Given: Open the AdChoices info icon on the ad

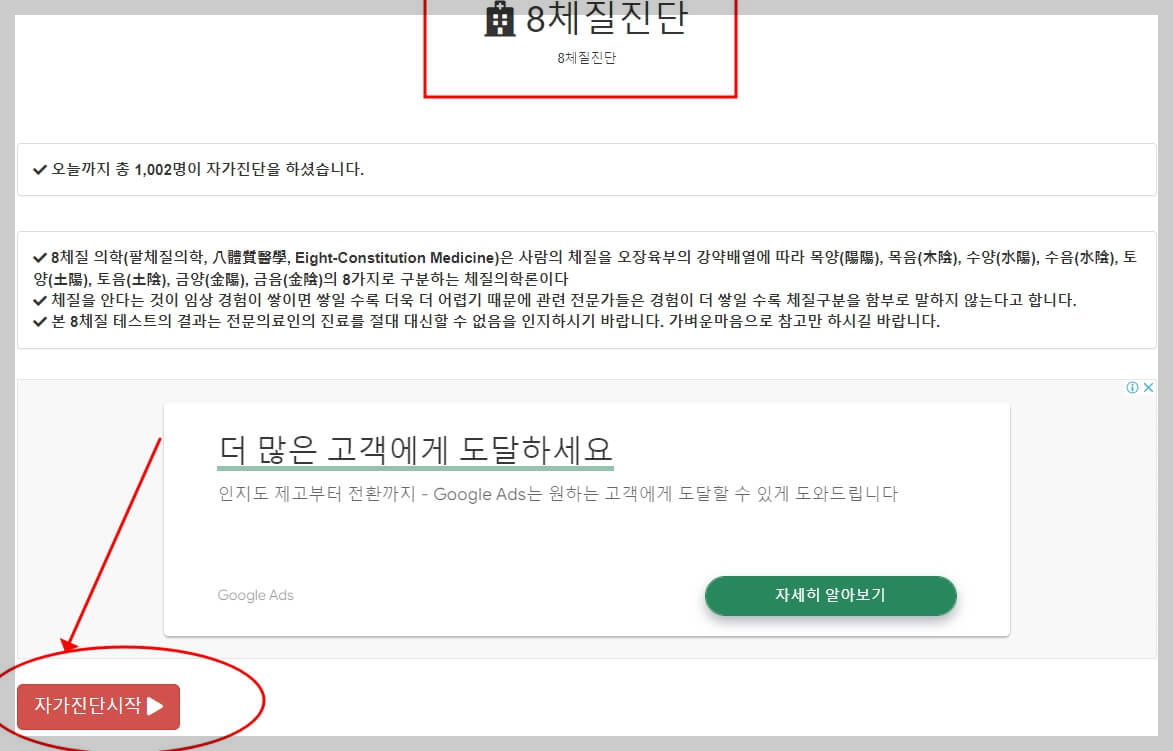Looking at the screenshot, I should coord(1132,387).
